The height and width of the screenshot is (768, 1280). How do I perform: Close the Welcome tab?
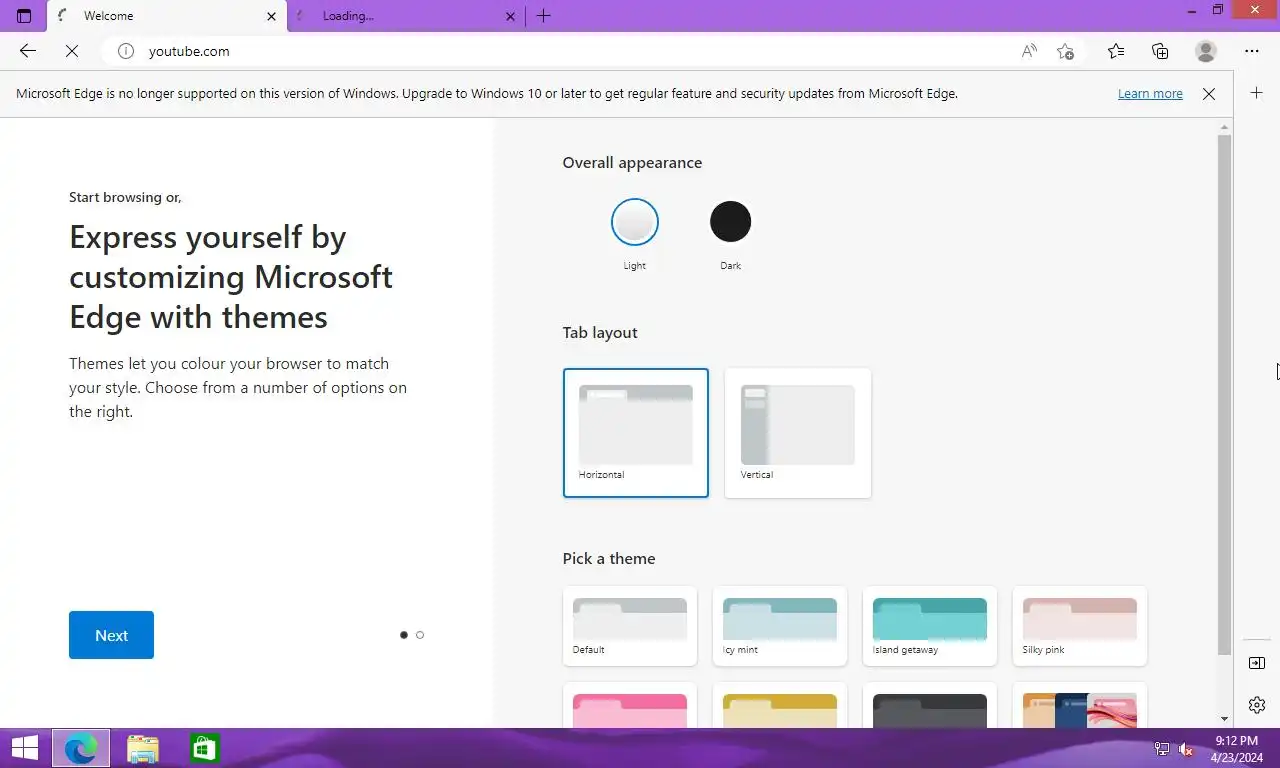pos(271,16)
